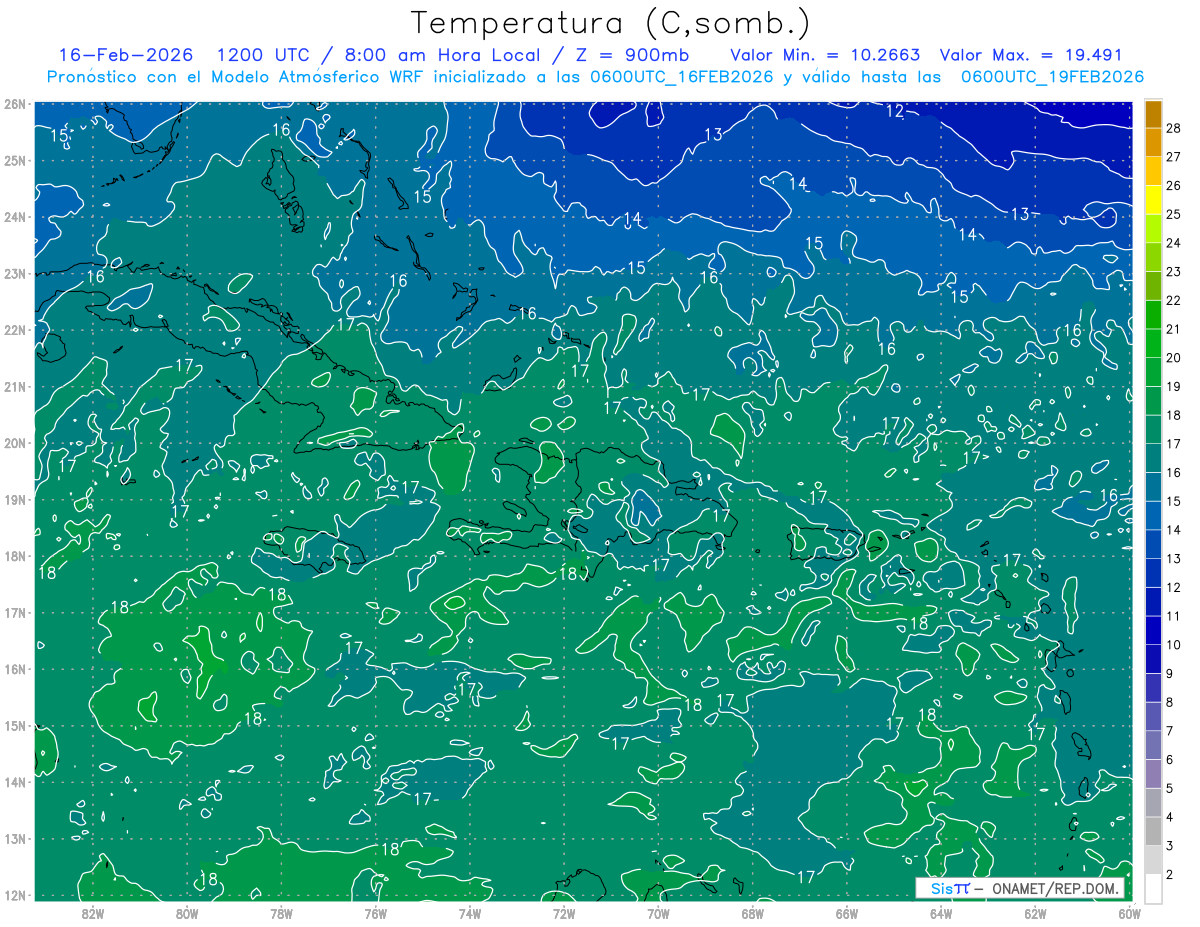Select the green swatch labeled 20
1200x927 pixels.
click(x=1153, y=344)
